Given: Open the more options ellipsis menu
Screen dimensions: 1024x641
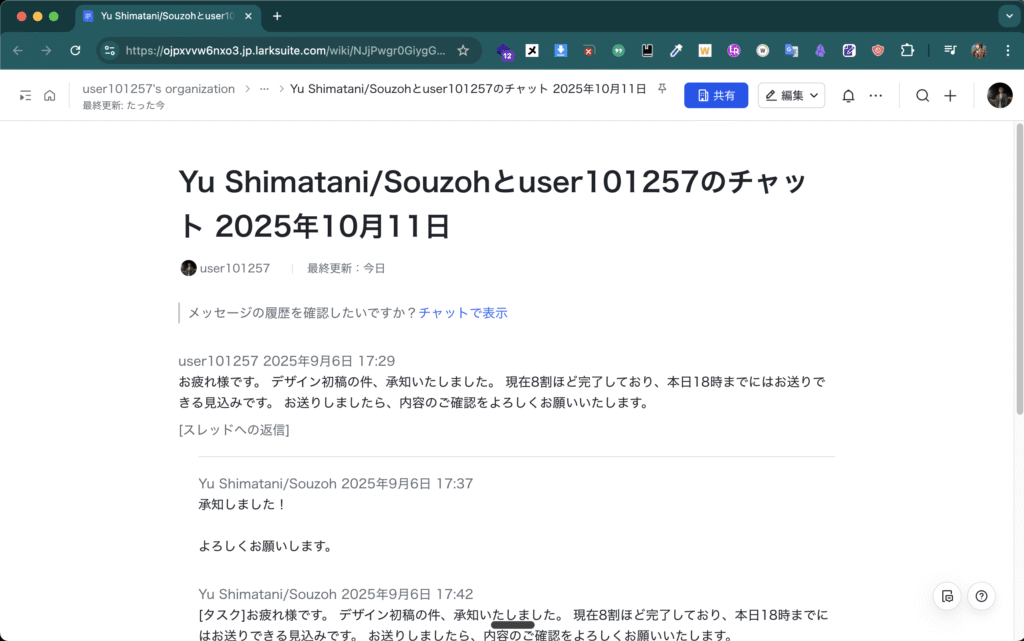Looking at the screenshot, I should click(876, 96).
